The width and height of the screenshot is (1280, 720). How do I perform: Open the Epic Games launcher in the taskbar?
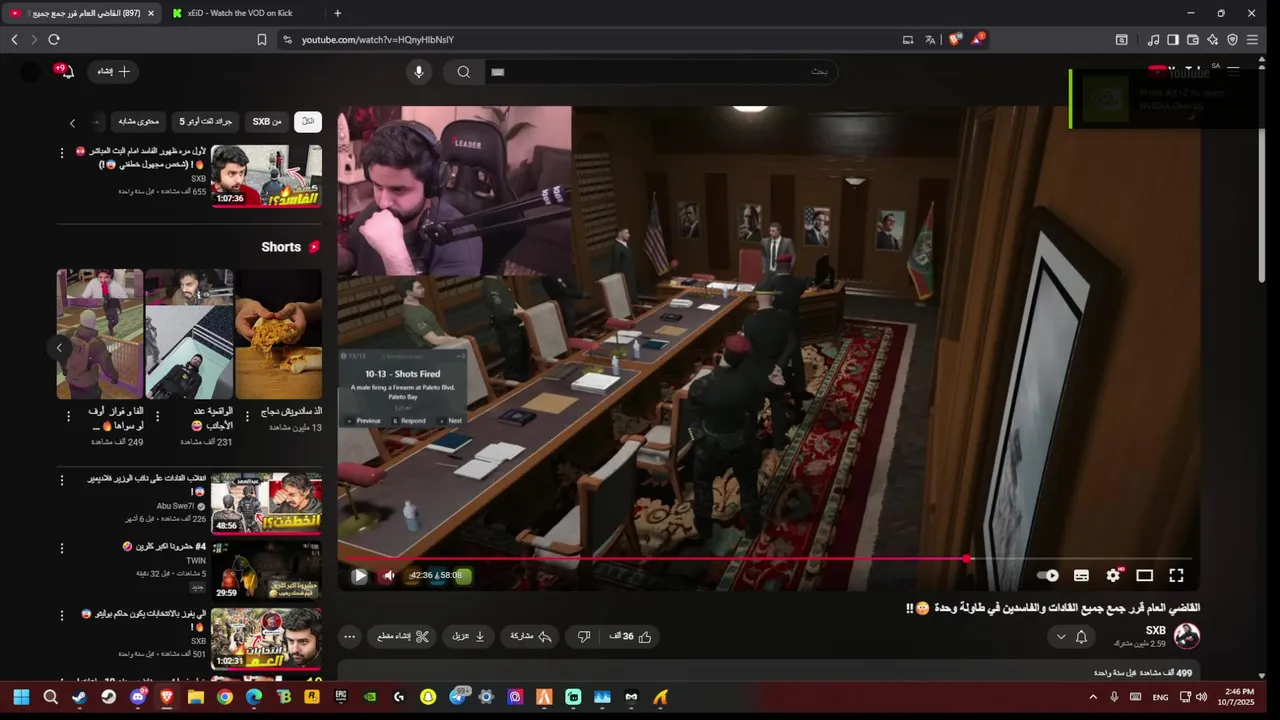[x=341, y=697]
